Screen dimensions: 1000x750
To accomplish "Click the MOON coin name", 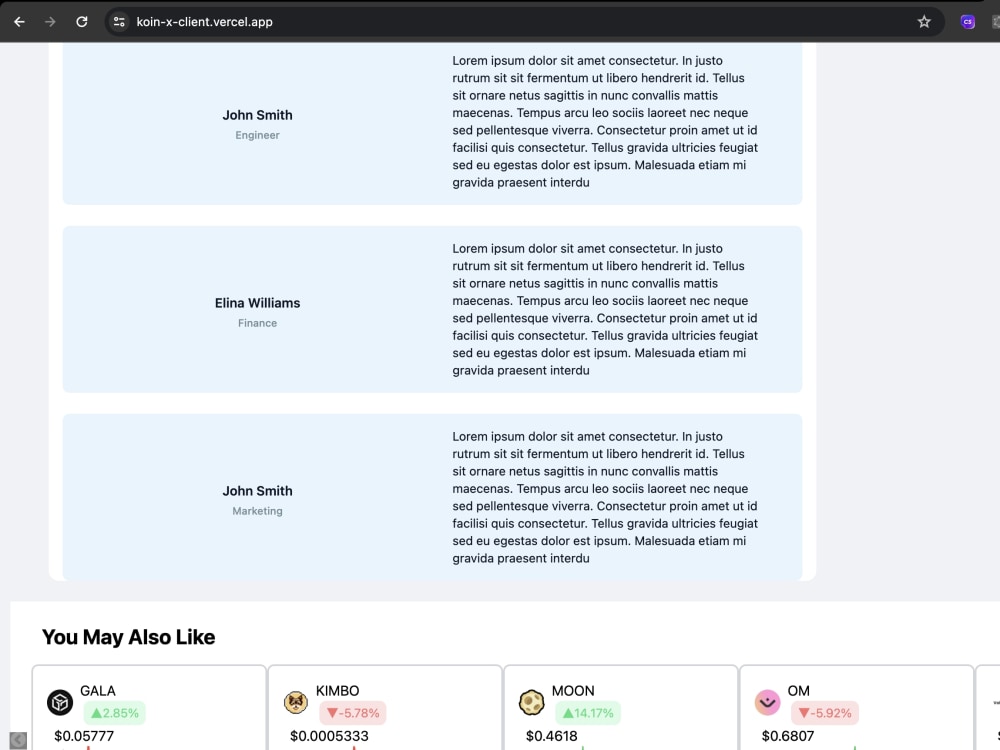I will pos(573,691).
